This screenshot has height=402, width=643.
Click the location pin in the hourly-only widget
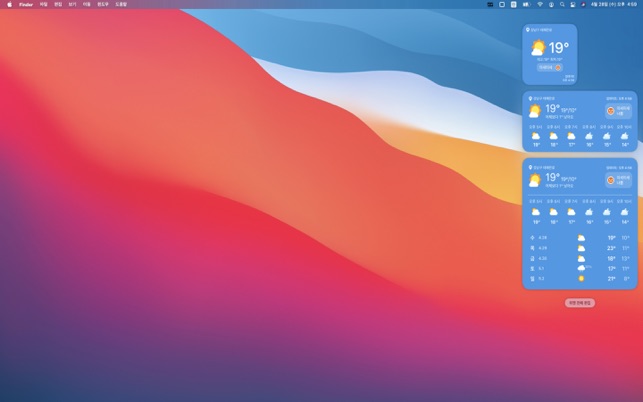point(530,98)
